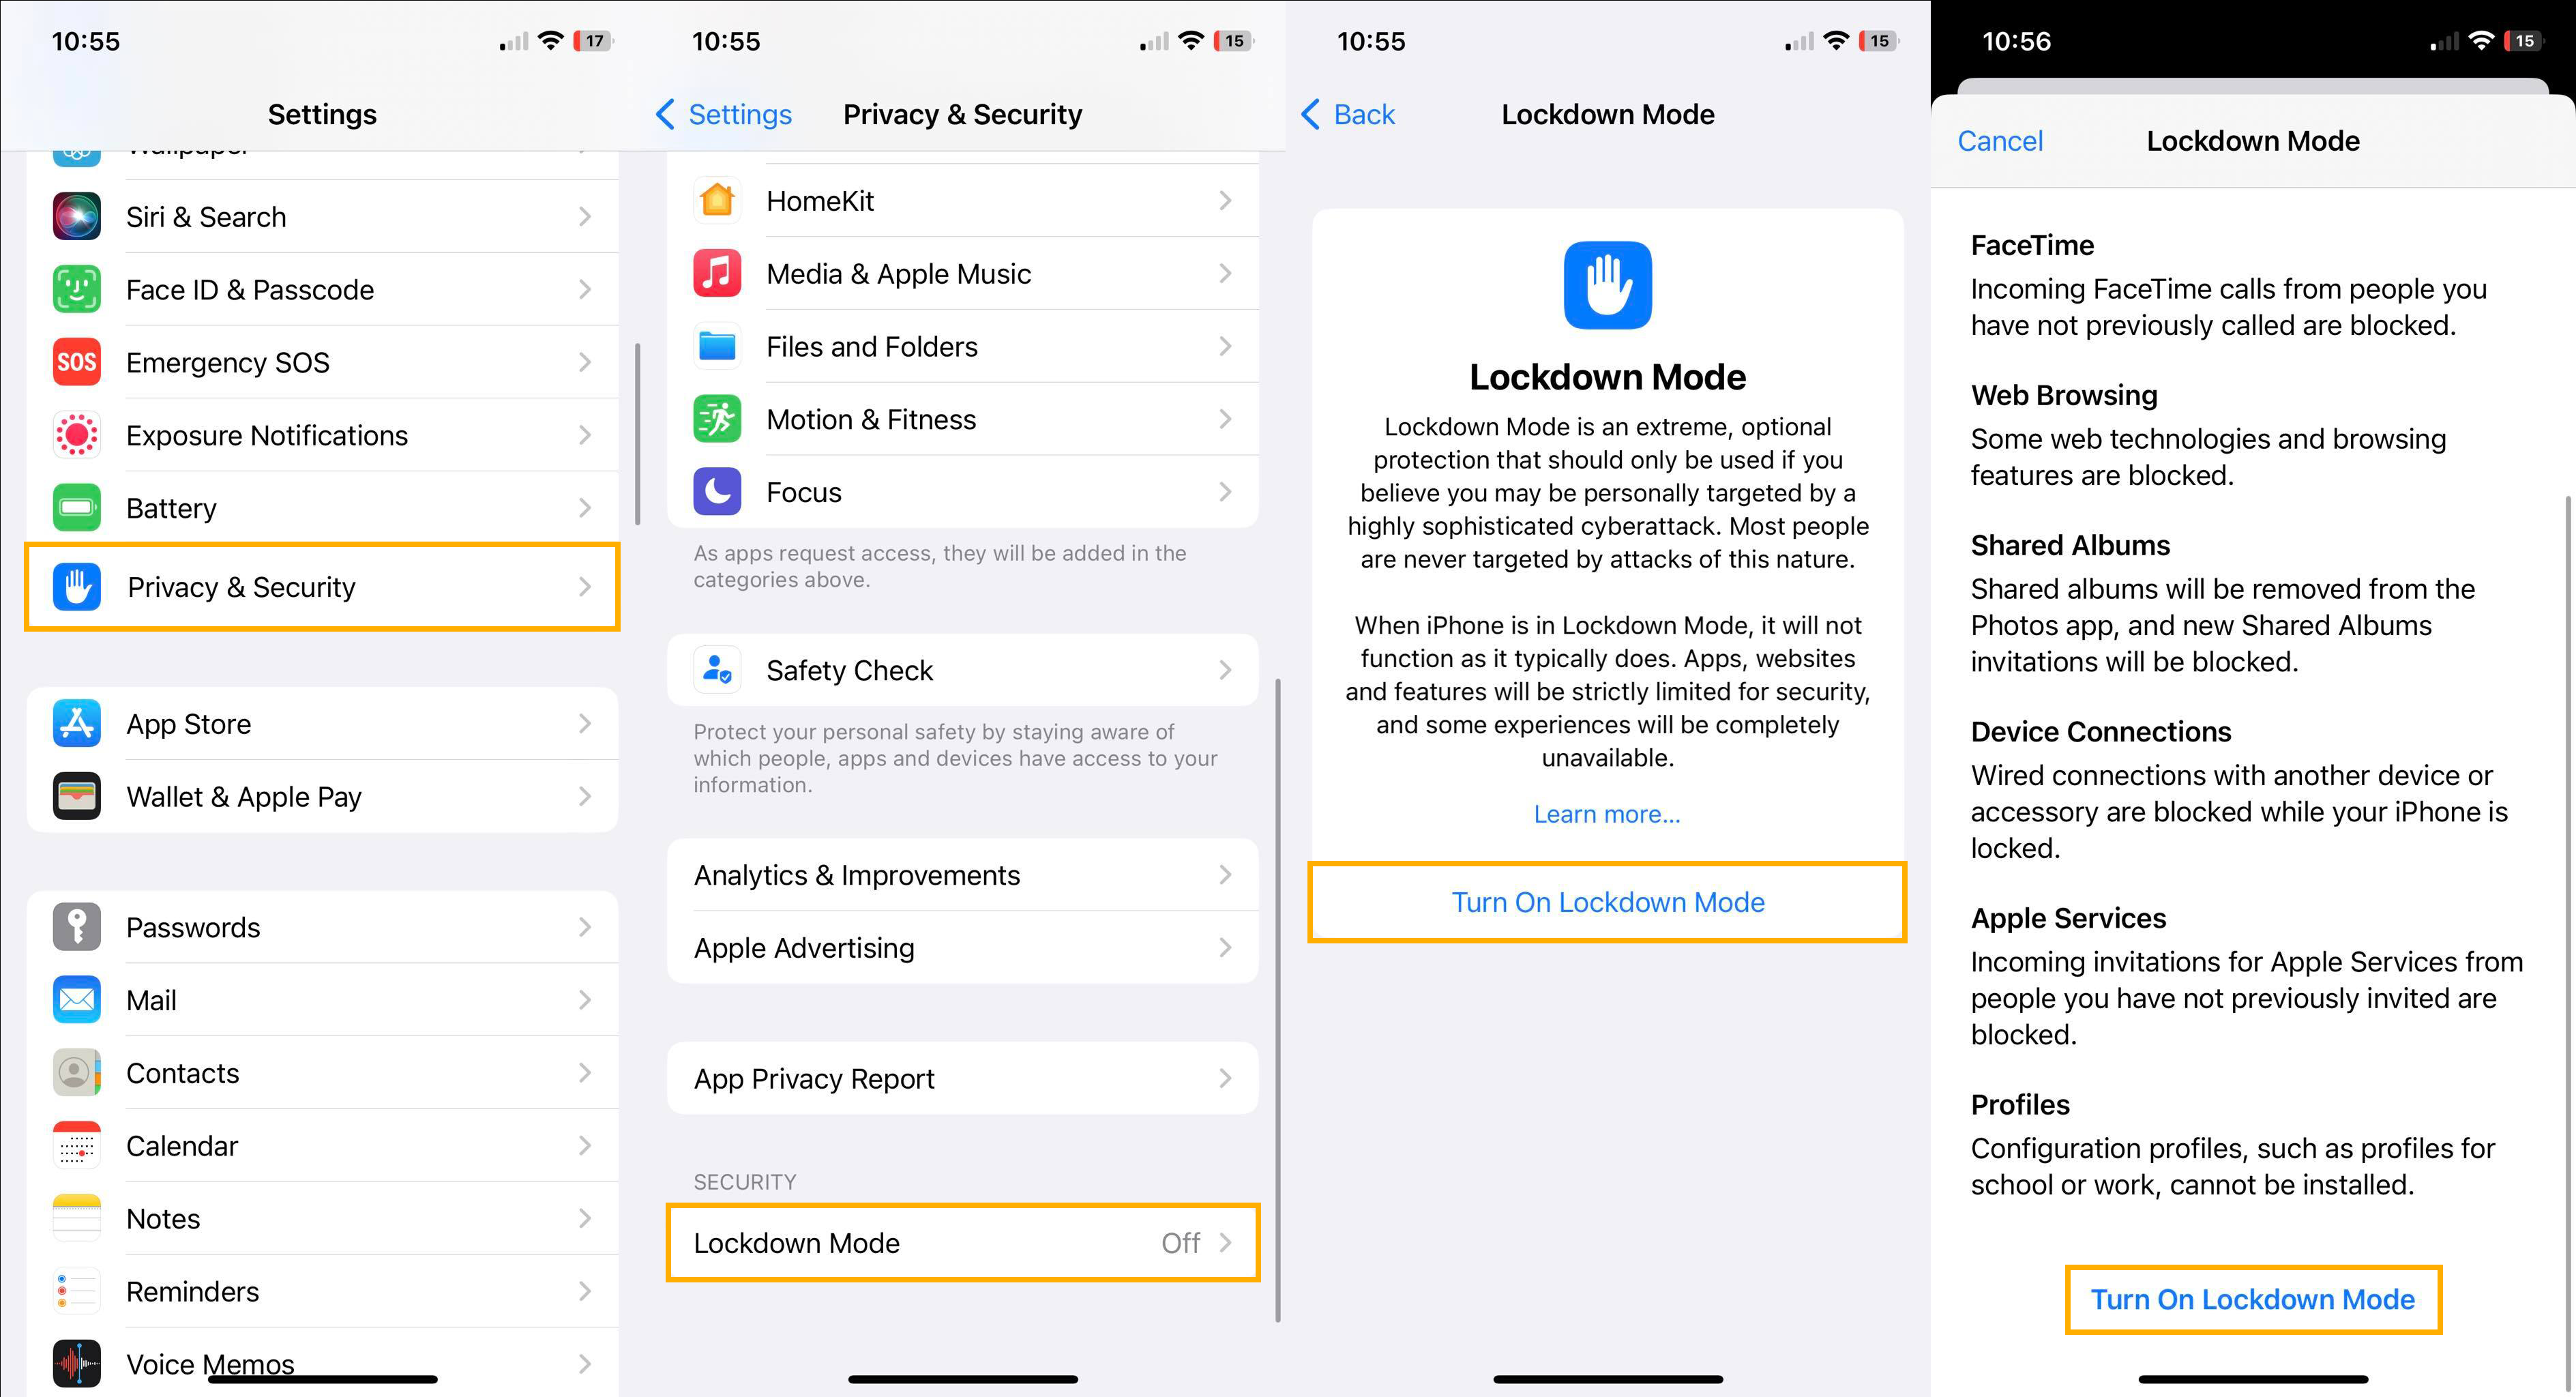Click Cancel in Lockdown Mode screen

point(2000,143)
